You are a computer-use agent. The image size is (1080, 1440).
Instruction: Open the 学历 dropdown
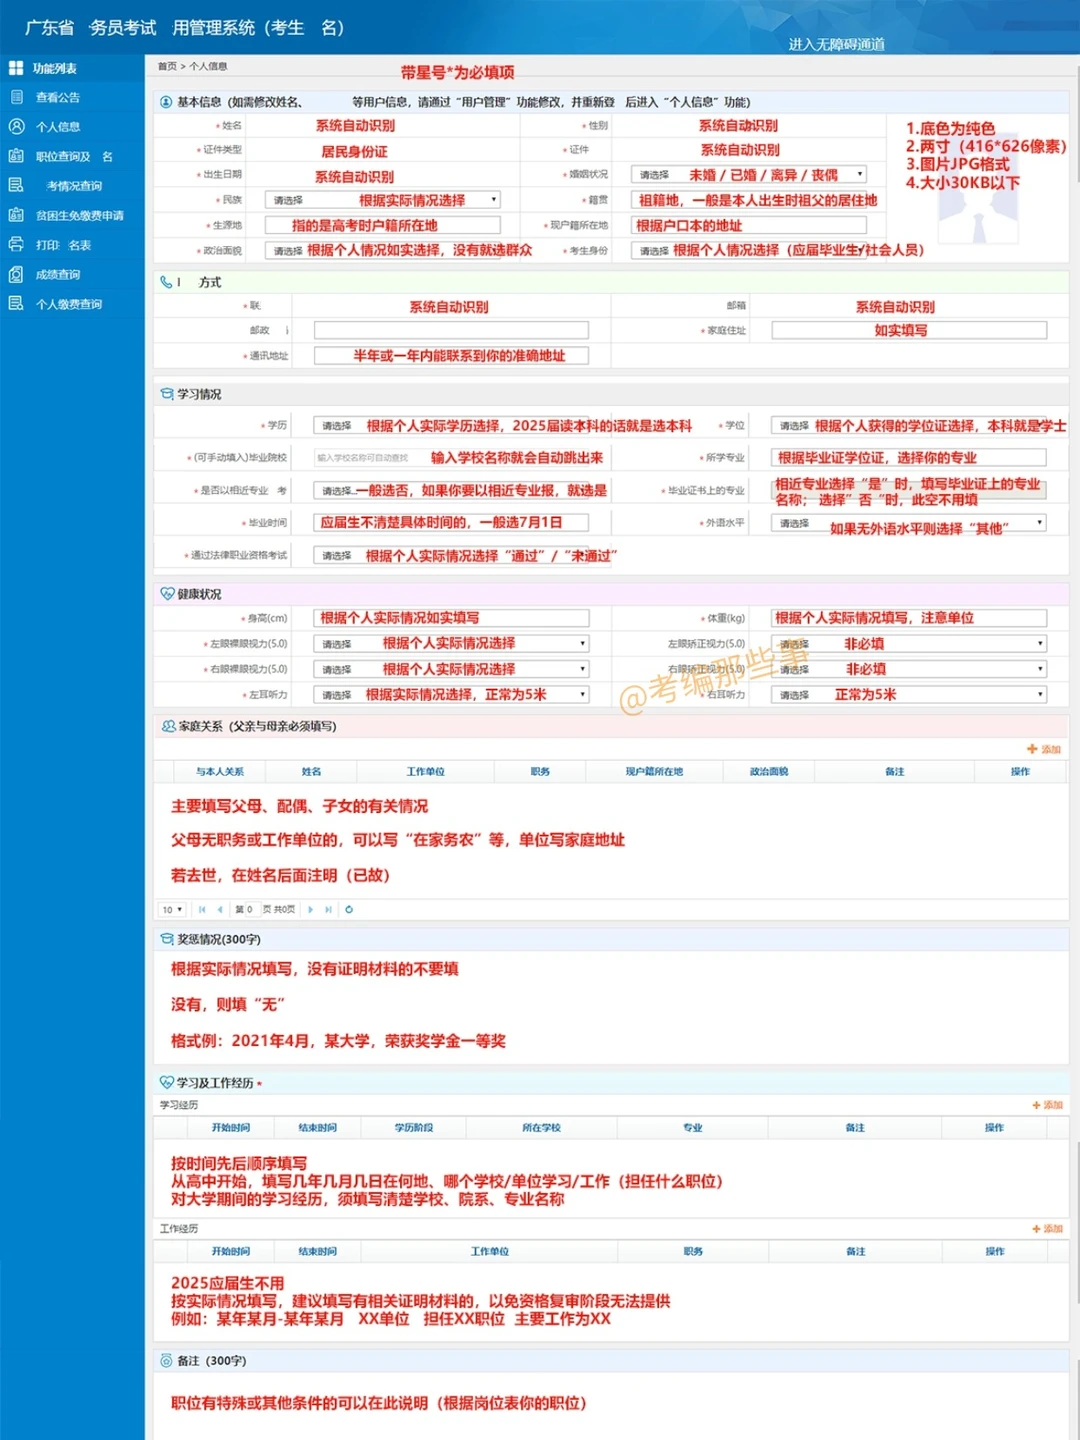451,425
